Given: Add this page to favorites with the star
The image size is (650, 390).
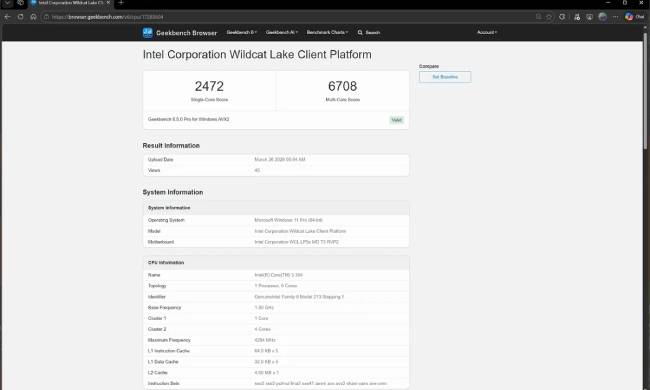Looking at the screenshot, I should pyautogui.click(x=549, y=17).
